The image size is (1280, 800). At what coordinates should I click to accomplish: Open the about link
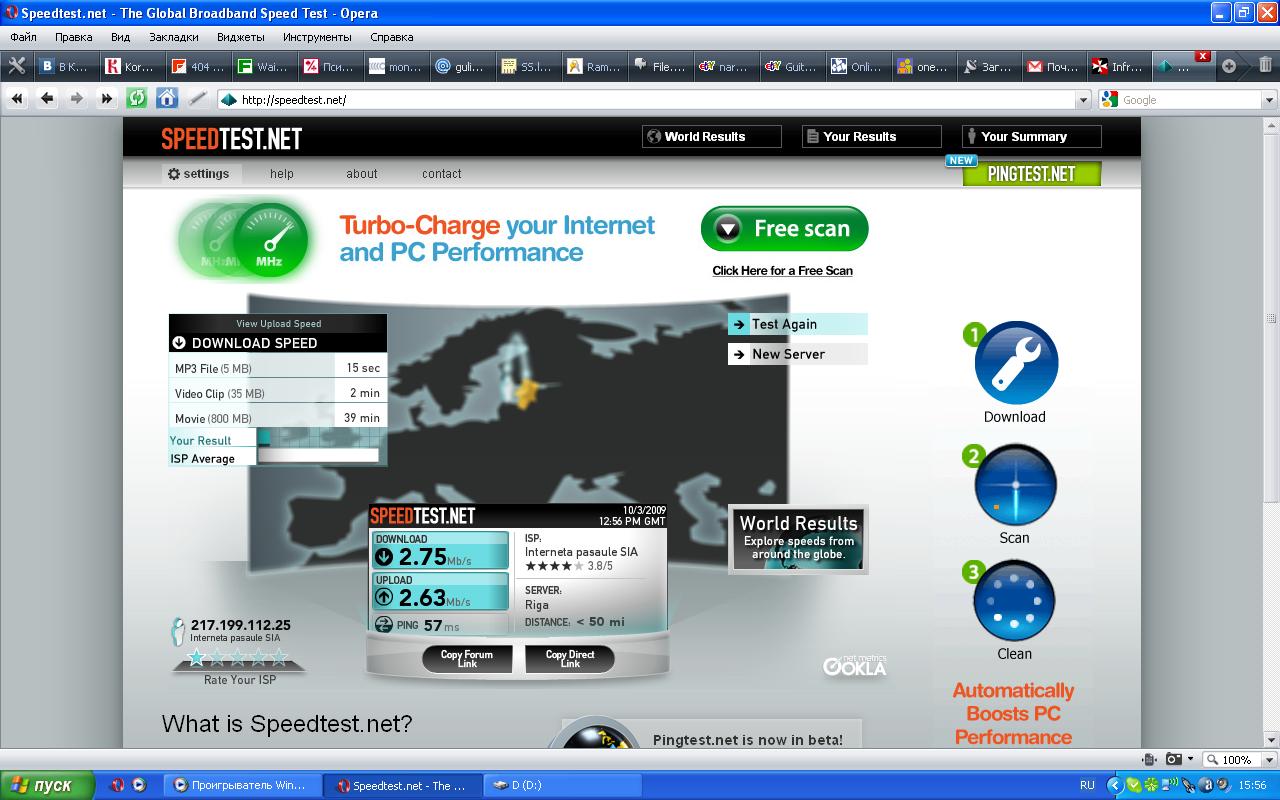[362, 174]
